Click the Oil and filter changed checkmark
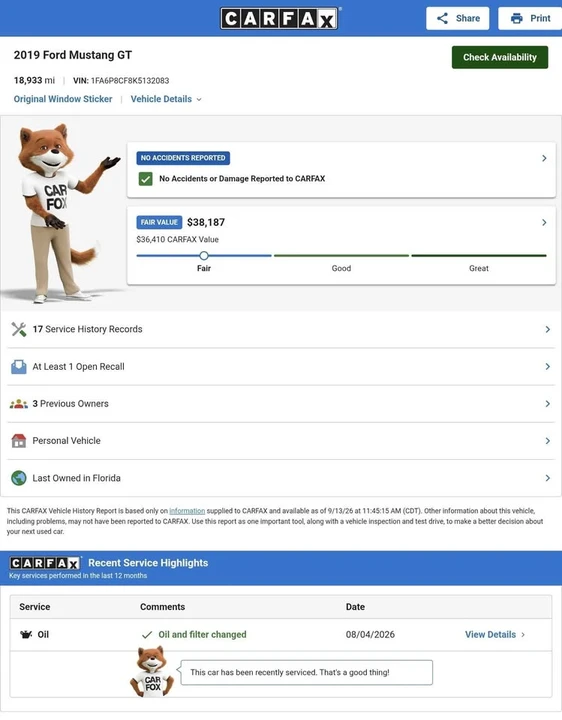The image size is (562, 720). [x=147, y=635]
